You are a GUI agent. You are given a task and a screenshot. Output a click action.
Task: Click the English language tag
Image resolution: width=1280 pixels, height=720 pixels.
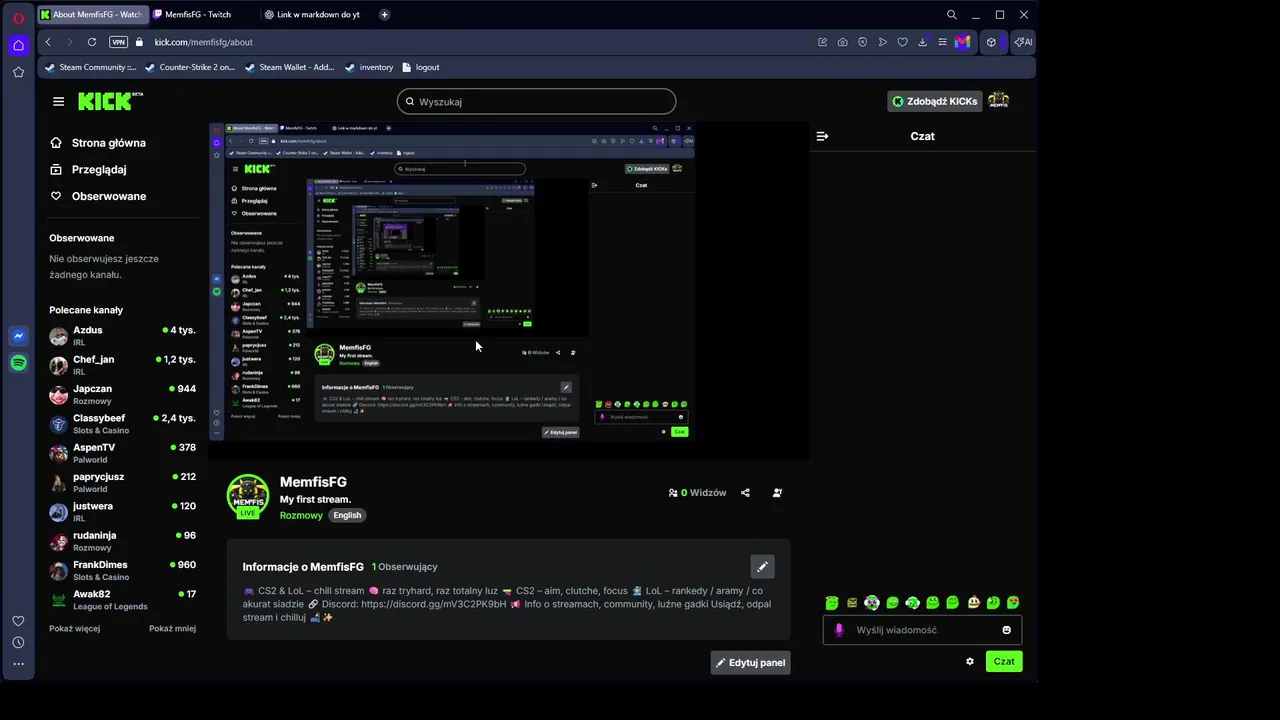click(x=347, y=515)
